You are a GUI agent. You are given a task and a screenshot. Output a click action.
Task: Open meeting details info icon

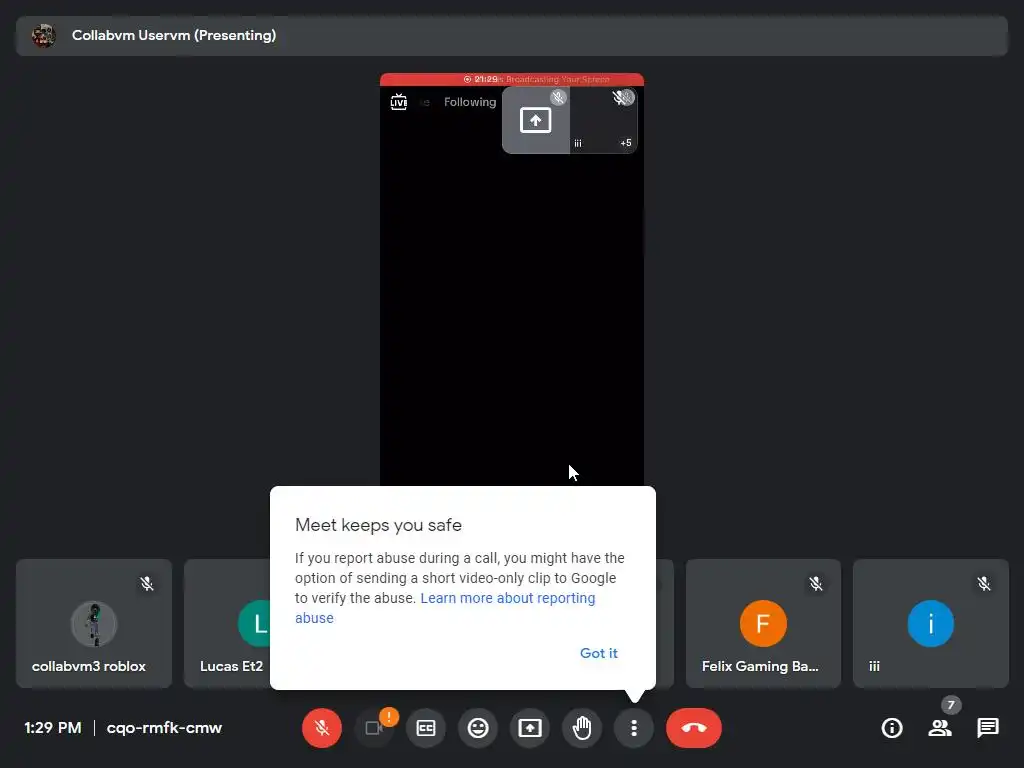892,728
